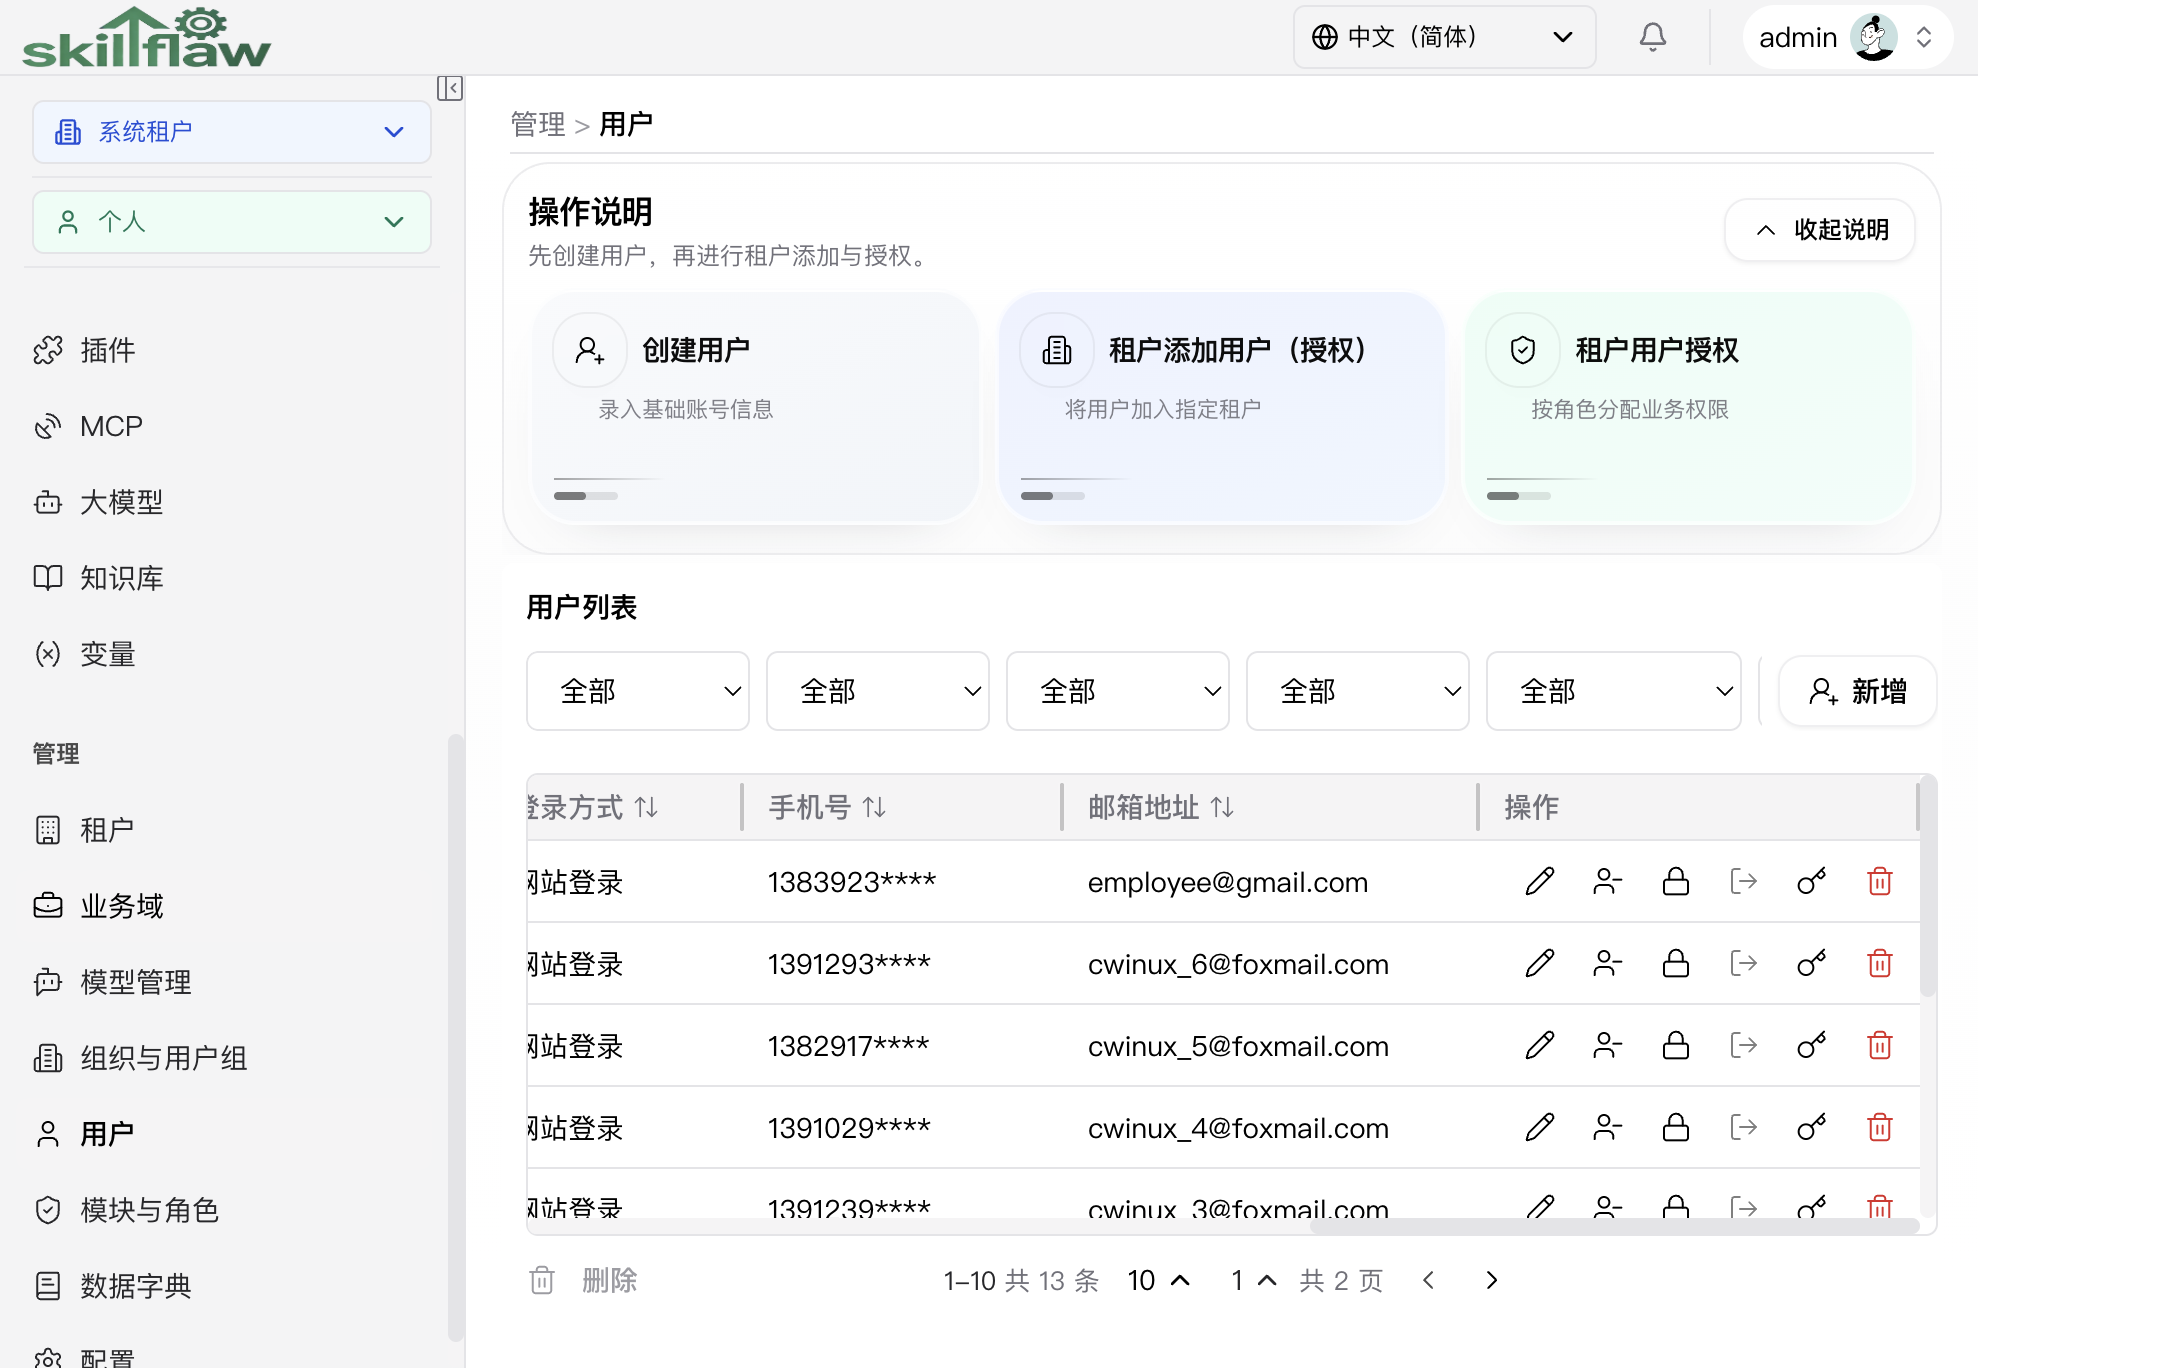Click the table vertical scrollbar

(x=1928, y=885)
